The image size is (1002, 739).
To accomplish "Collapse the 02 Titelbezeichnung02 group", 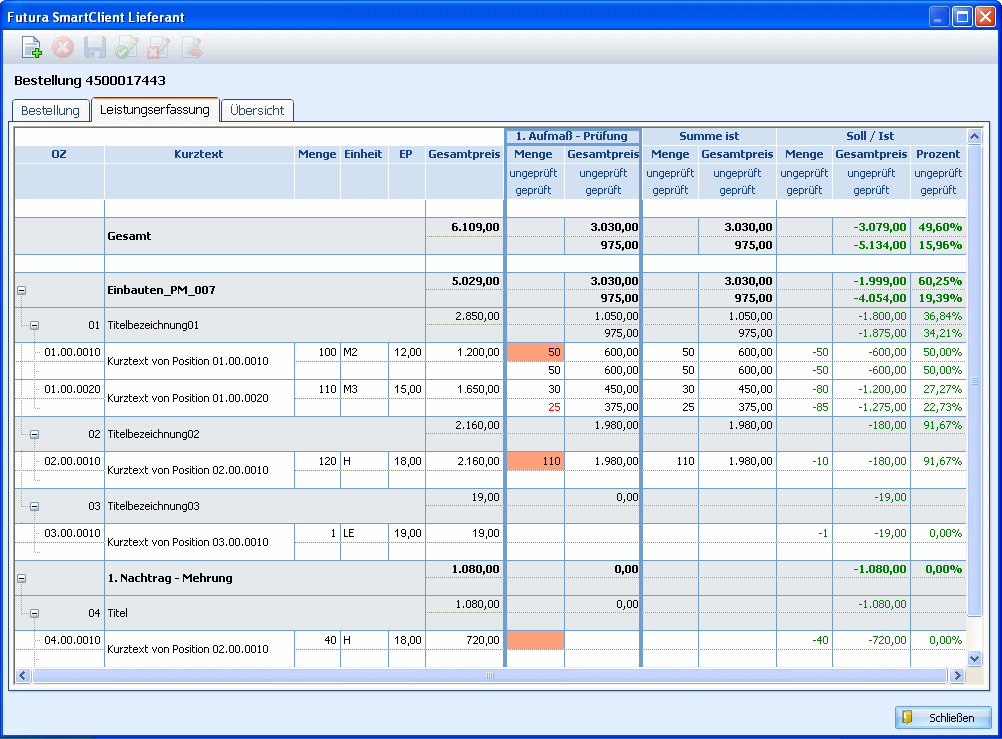I will point(34,434).
